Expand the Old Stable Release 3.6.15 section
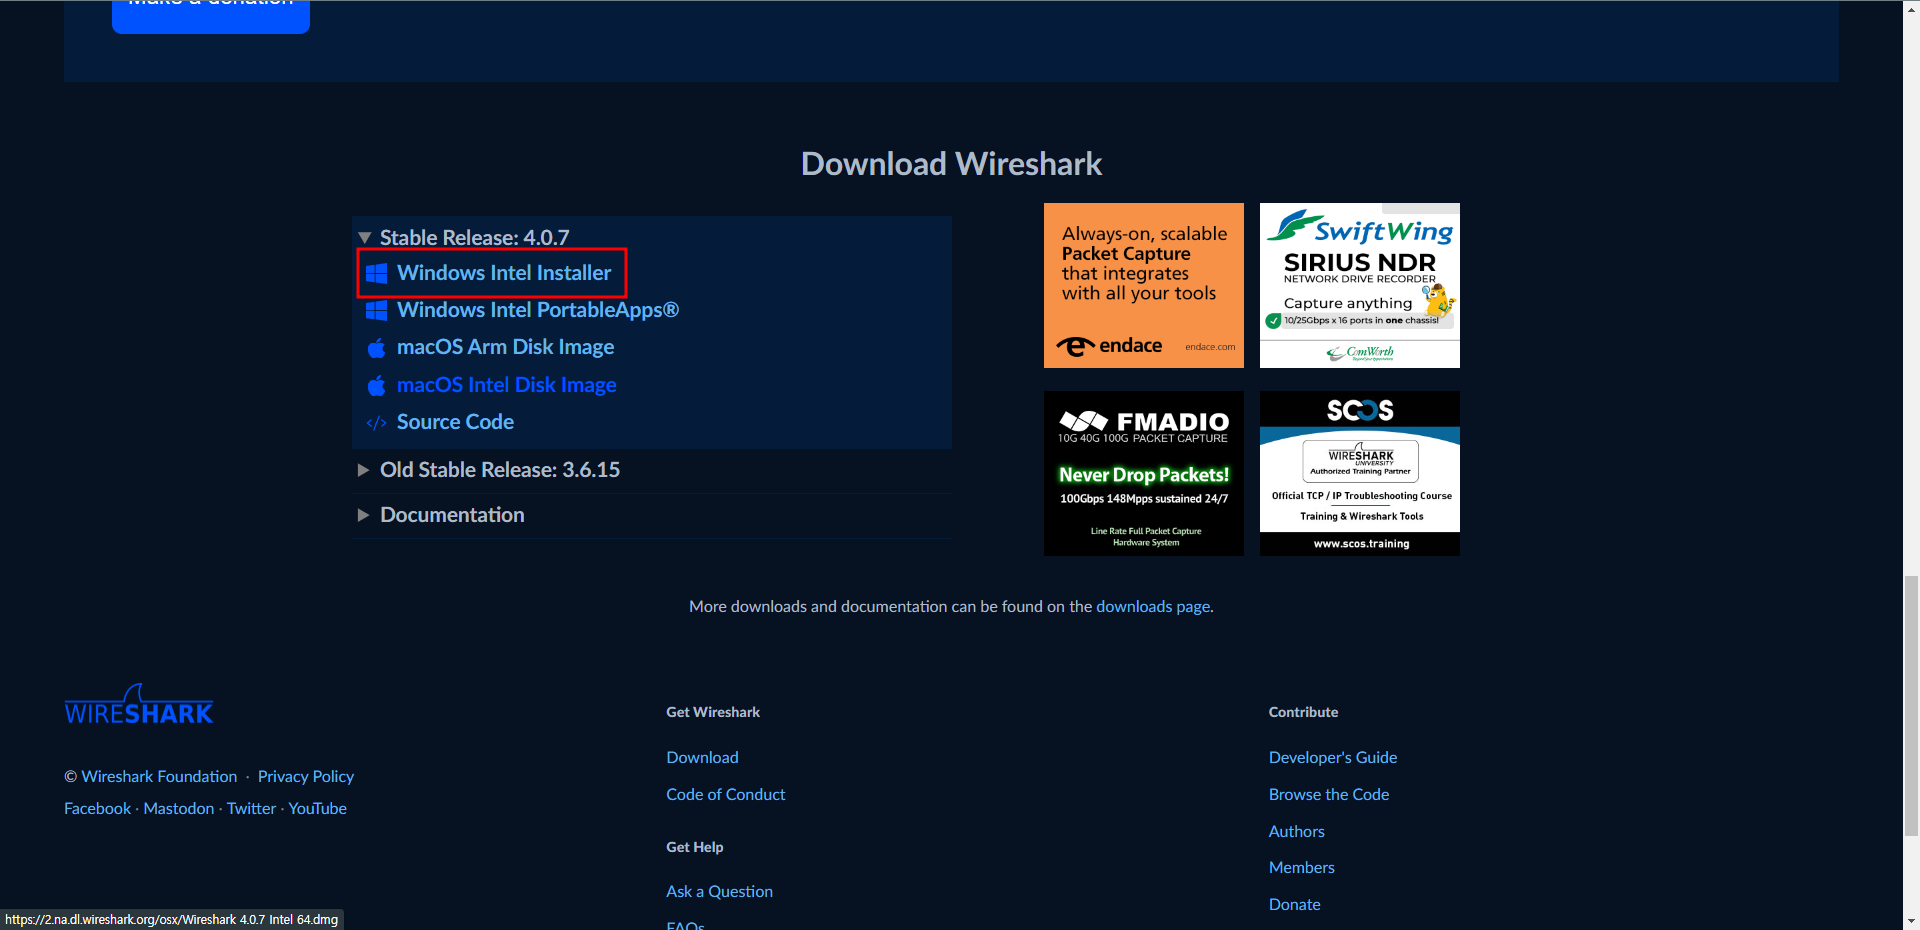 pos(363,470)
